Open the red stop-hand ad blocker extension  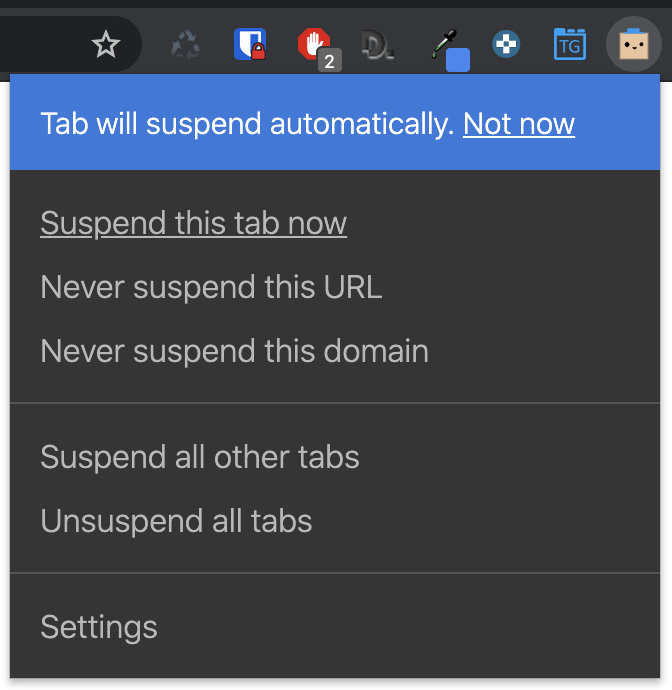click(313, 43)
